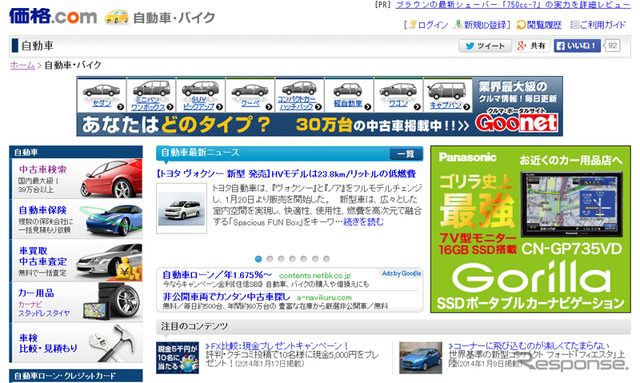This screenshot has width=640, height=383.
Task: Click the wrench and hammer image
Action: pos(113,342)
